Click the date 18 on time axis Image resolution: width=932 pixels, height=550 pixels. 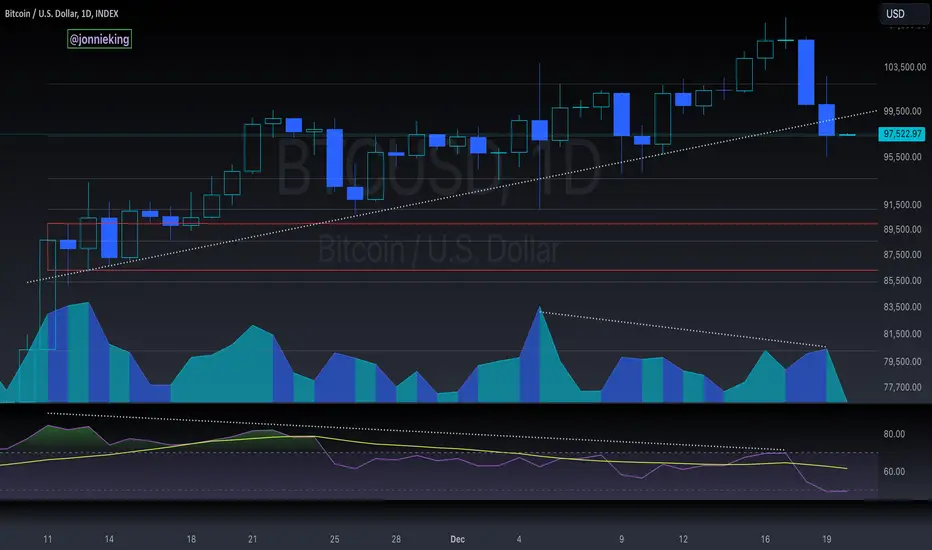tap(191, 539)
